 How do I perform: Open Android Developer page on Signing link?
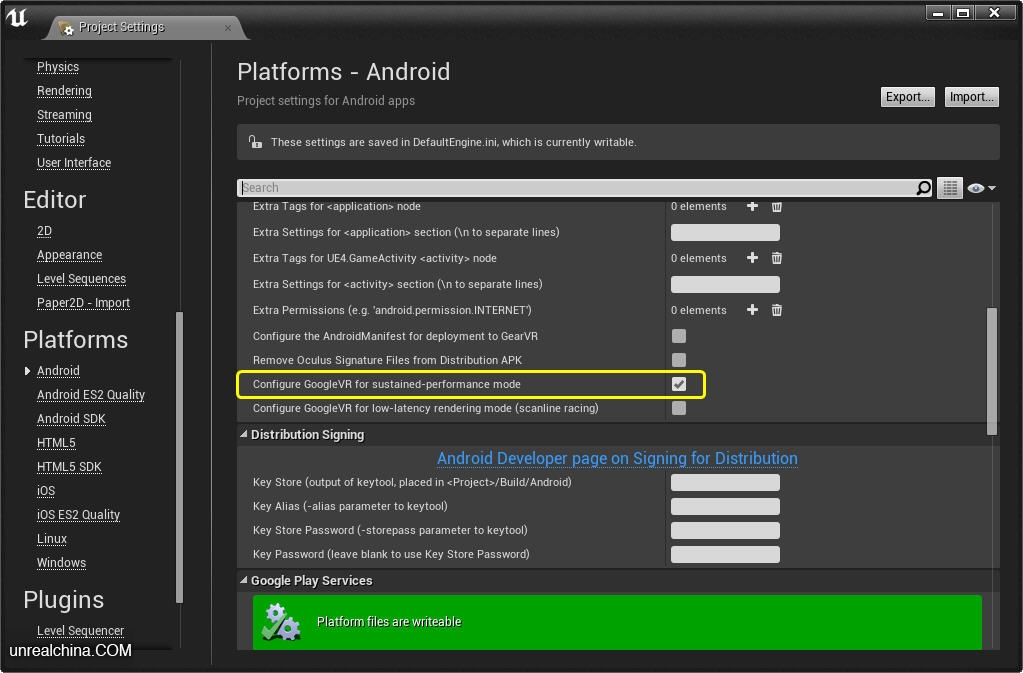click(617, 458)
